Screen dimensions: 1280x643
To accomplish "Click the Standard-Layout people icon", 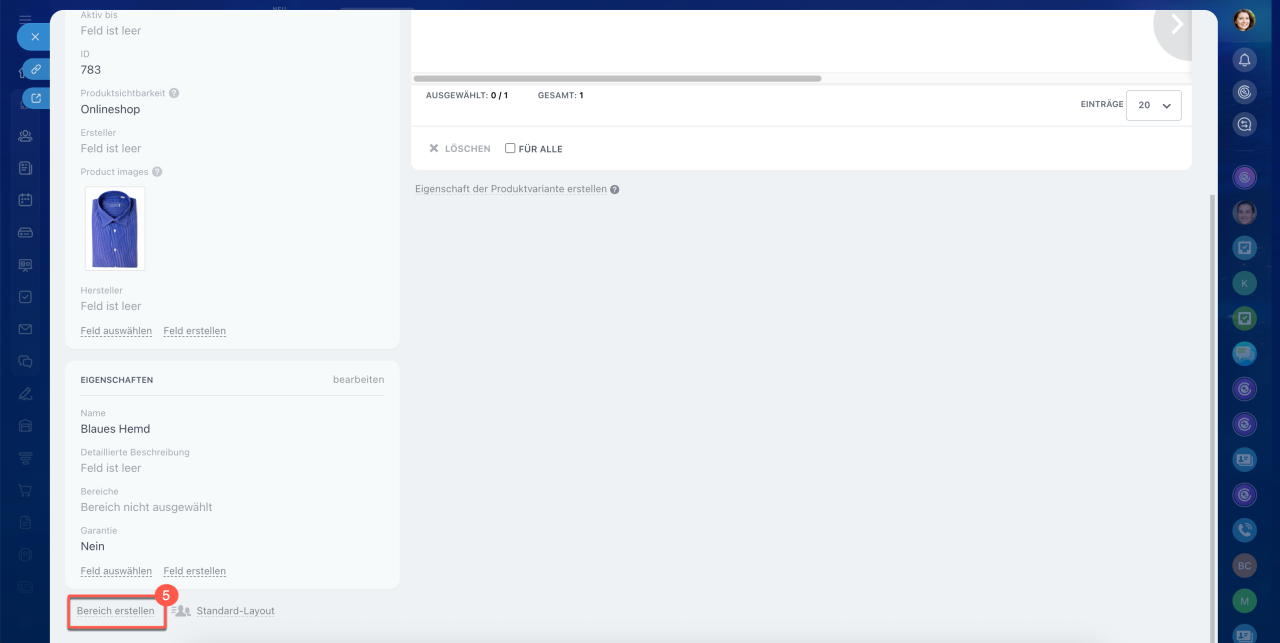I will [x=181, y=611].
